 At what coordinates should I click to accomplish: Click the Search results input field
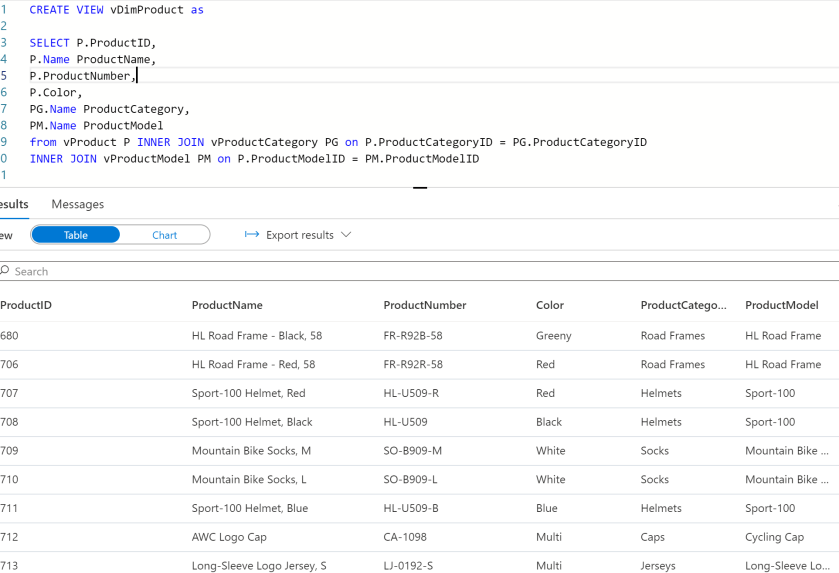pyautogui.click(x=420, y=271)
